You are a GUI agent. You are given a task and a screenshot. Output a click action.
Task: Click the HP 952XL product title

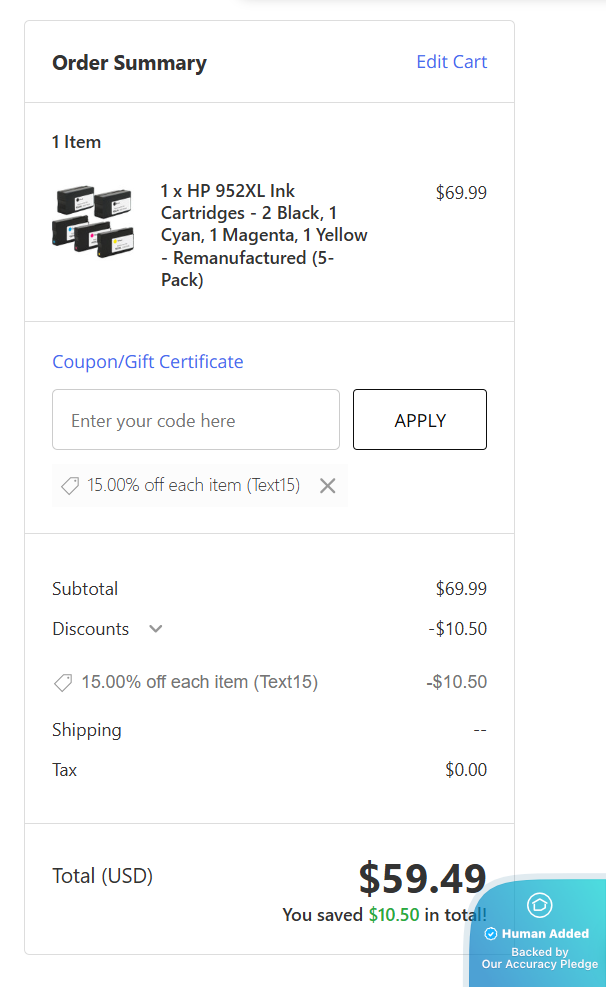pyautogui.click(x=264, y=235)
